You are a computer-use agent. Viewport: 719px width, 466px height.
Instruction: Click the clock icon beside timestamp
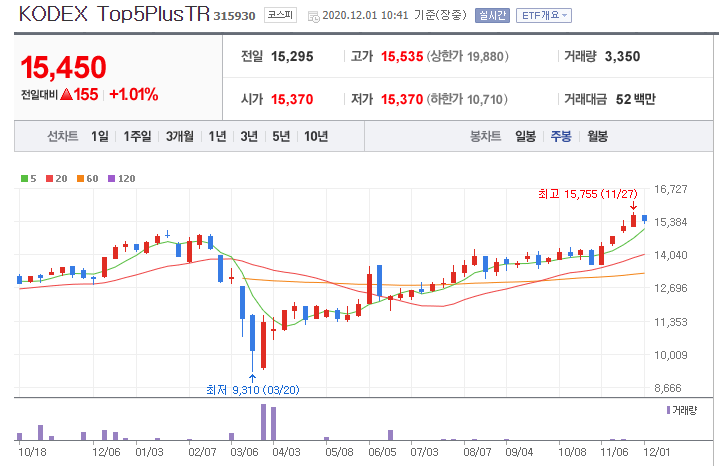point(313,17)
